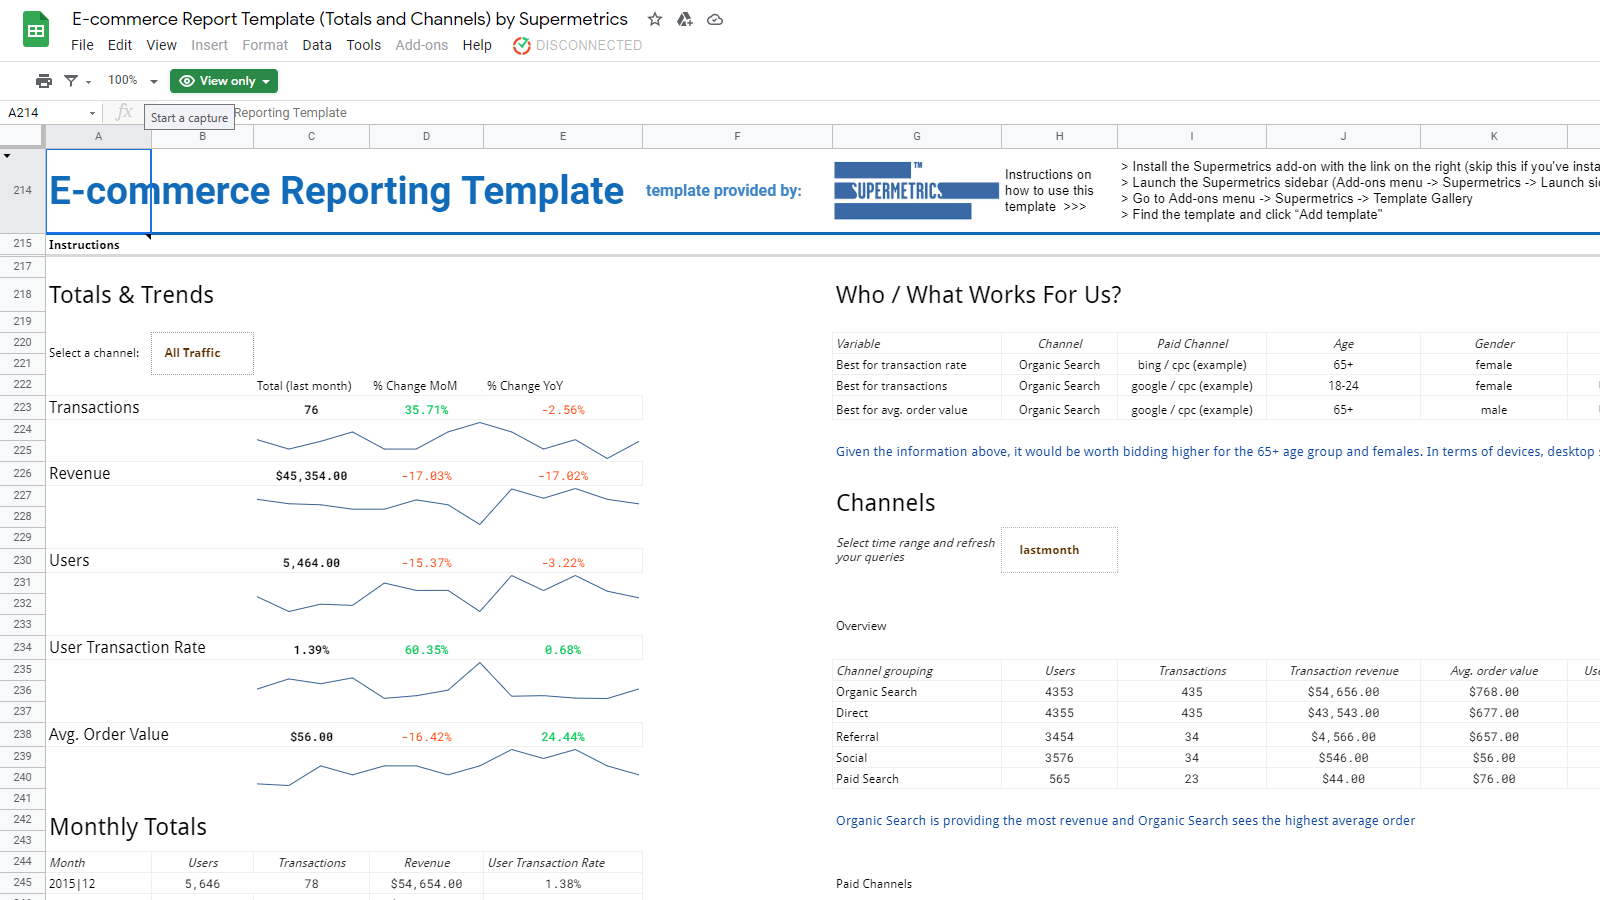
Task: Open the zoom level 100% dropdown
Action: (x=130, y=80)
